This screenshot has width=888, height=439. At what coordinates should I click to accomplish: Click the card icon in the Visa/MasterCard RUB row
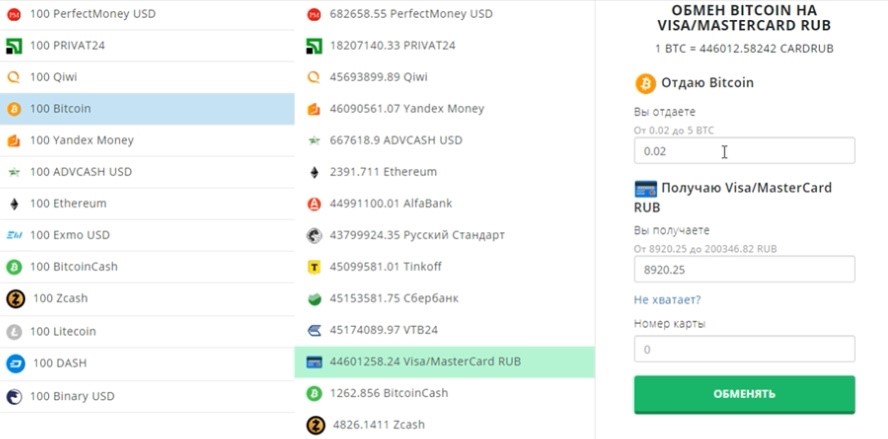coord(314,362)
